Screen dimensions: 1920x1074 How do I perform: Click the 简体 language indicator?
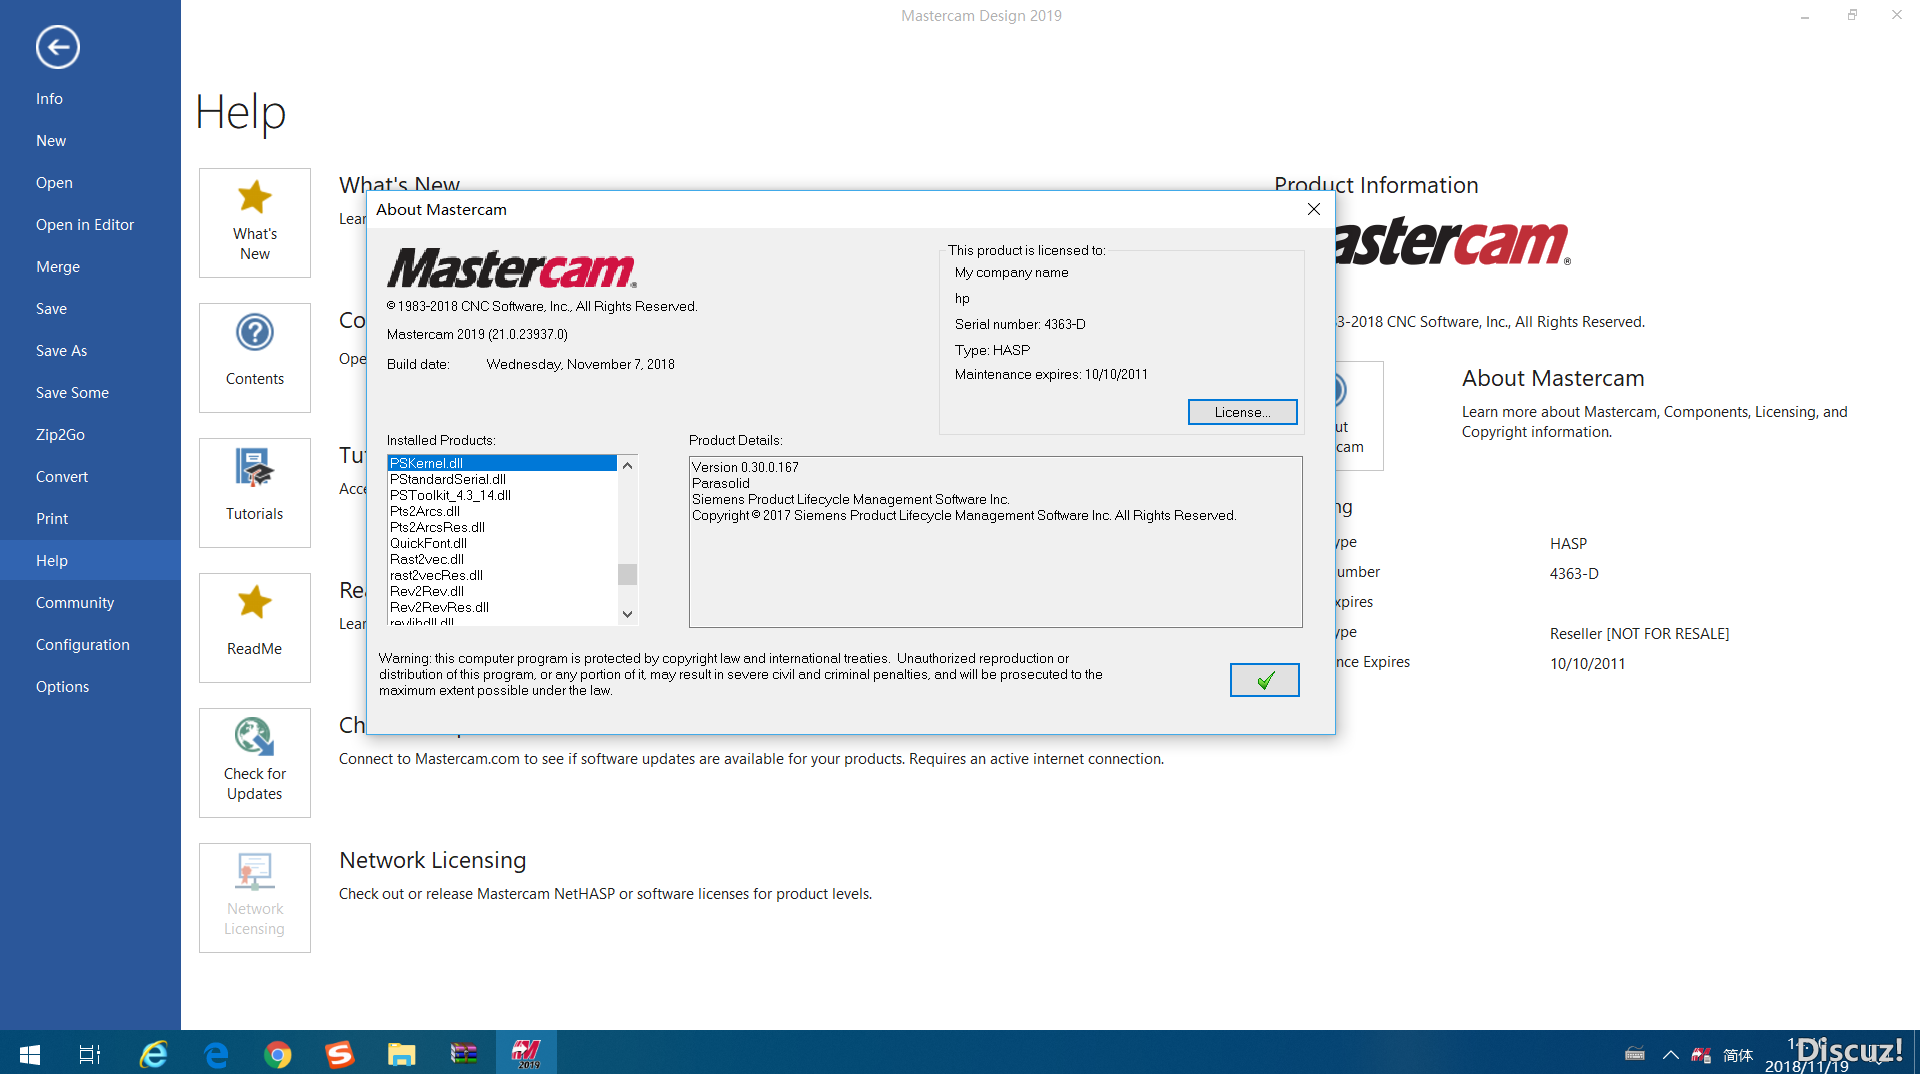pos(1738,1055)
